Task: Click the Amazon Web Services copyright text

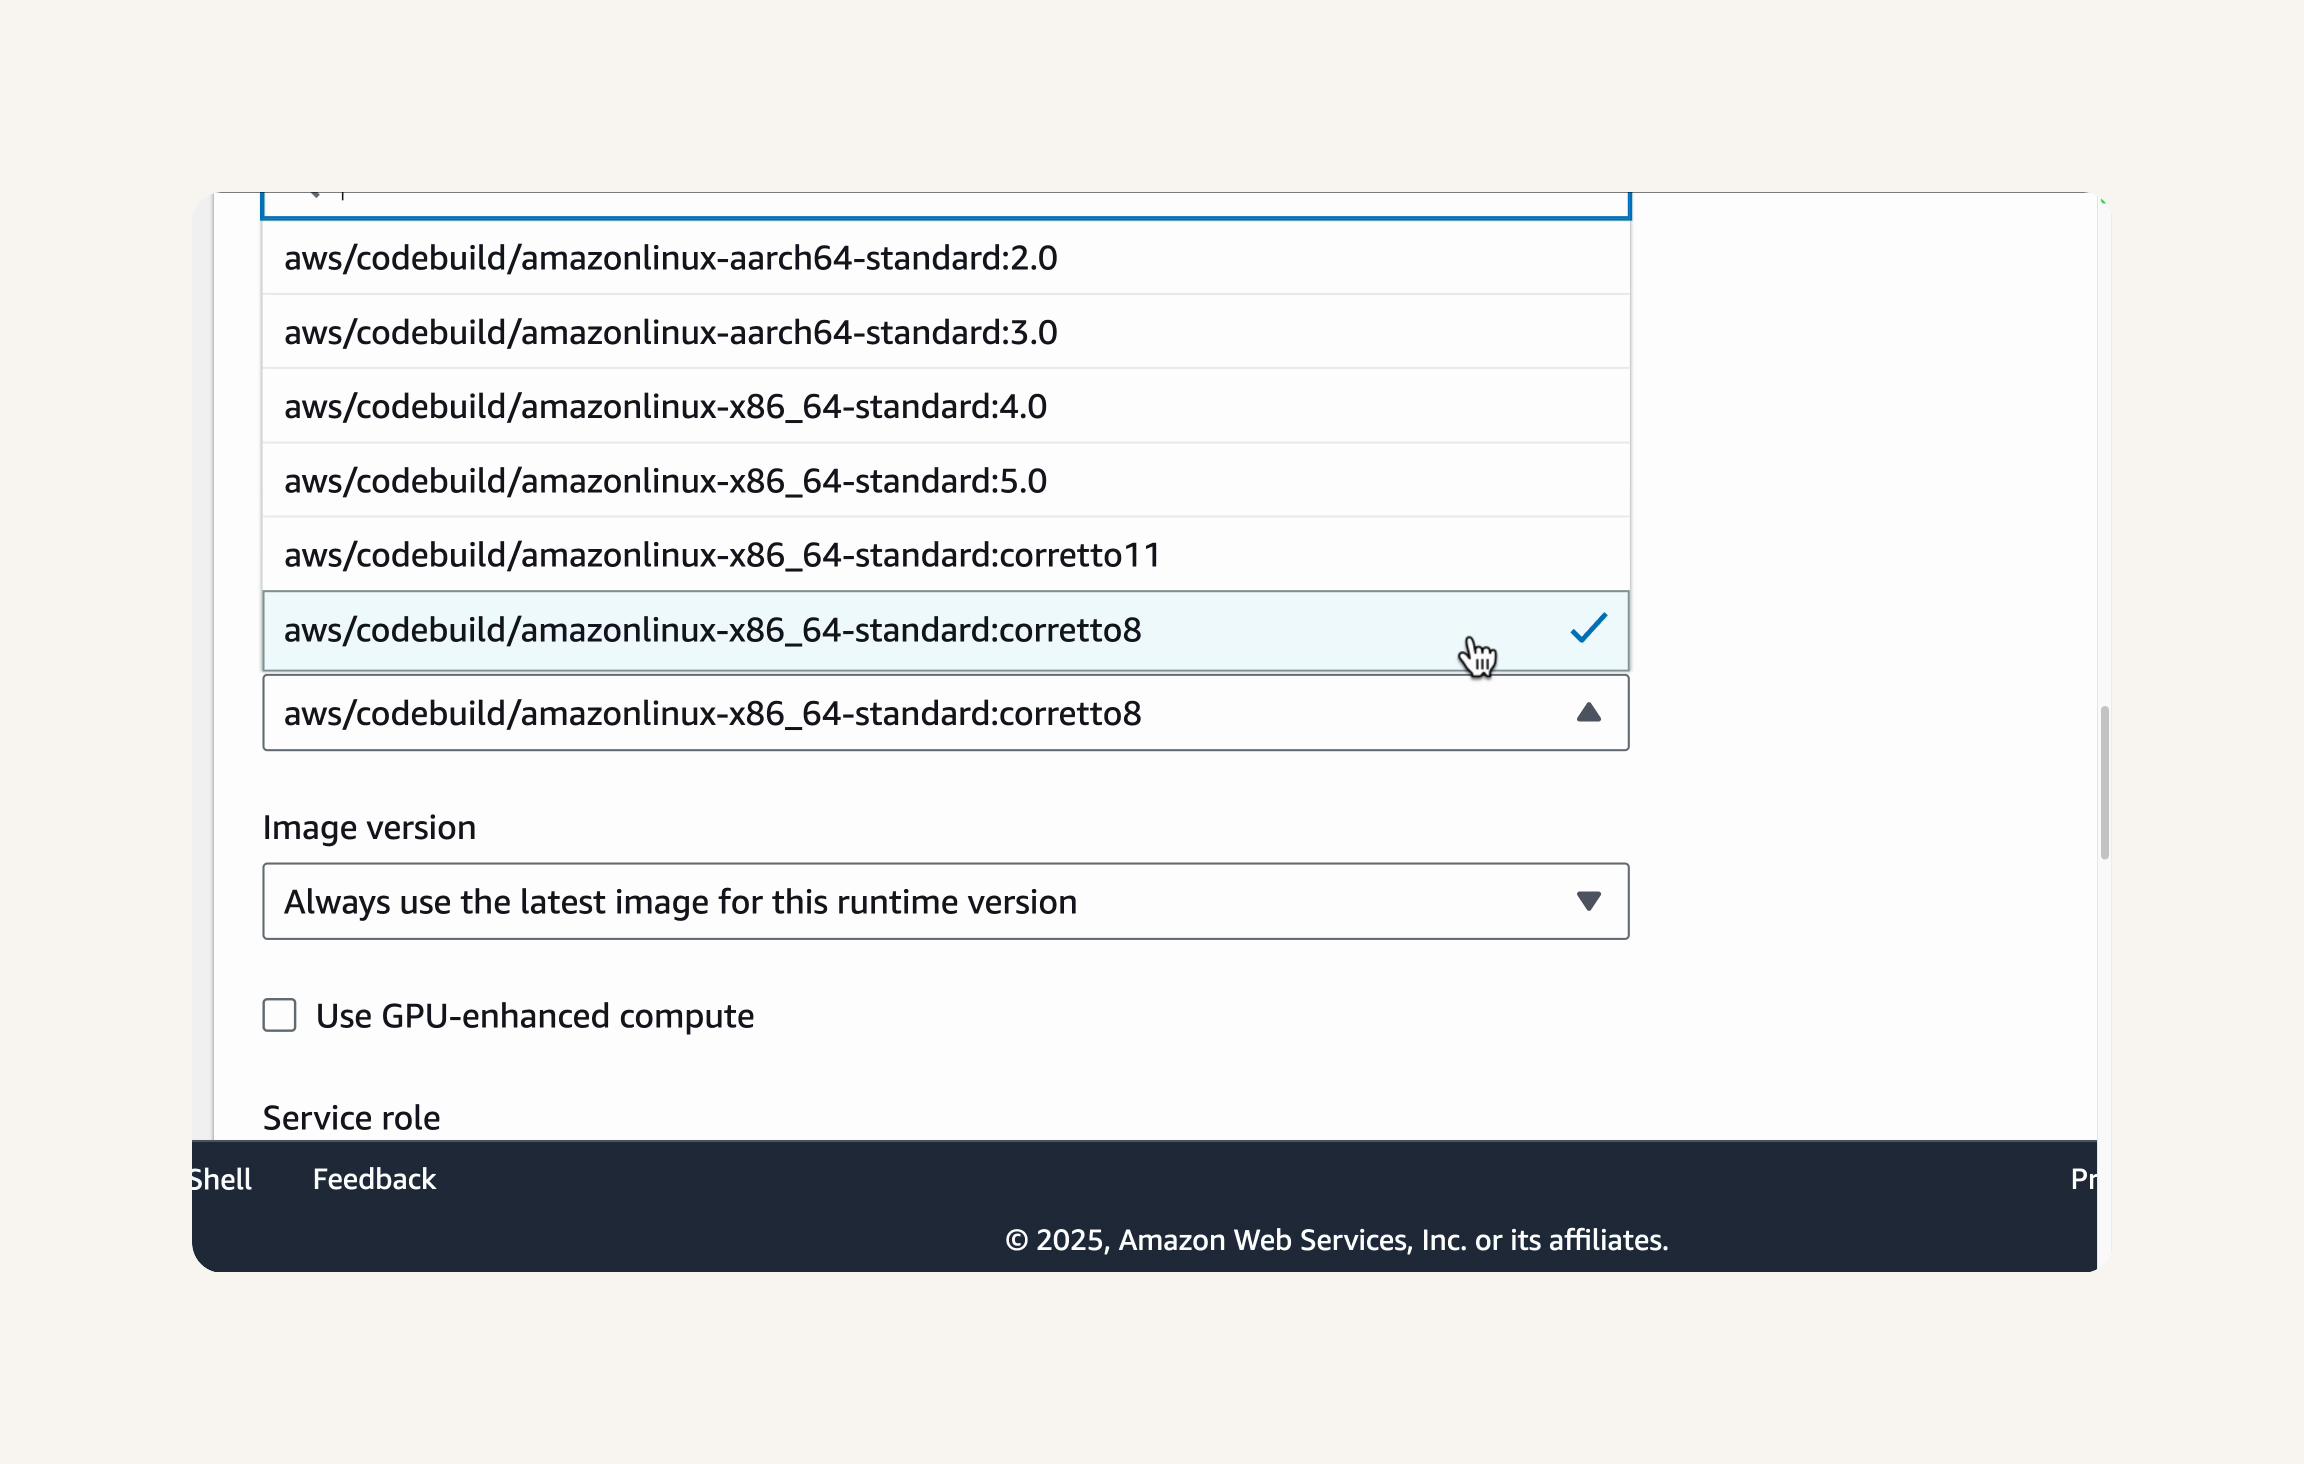Action: coord(1336,1240)
